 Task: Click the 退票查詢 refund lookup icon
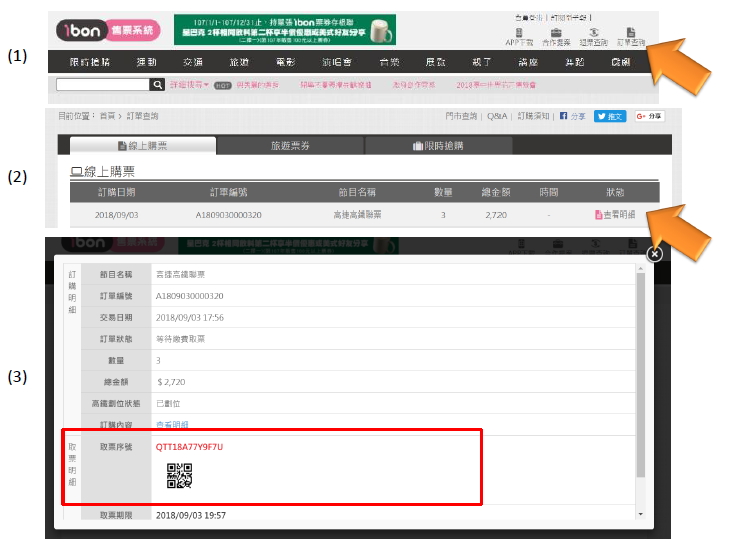[x=594, y=37]
